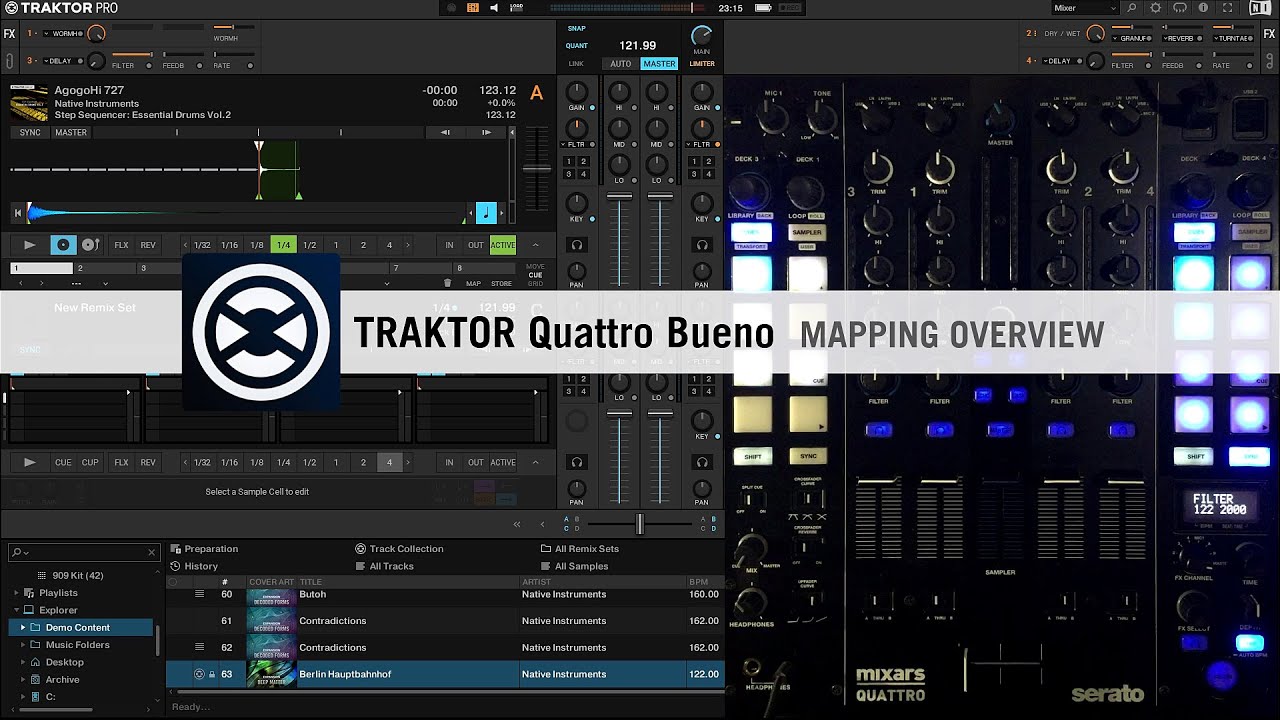Click deck A tempo fader handle
Screen dimensions: 1280x720
click(537, 167)
